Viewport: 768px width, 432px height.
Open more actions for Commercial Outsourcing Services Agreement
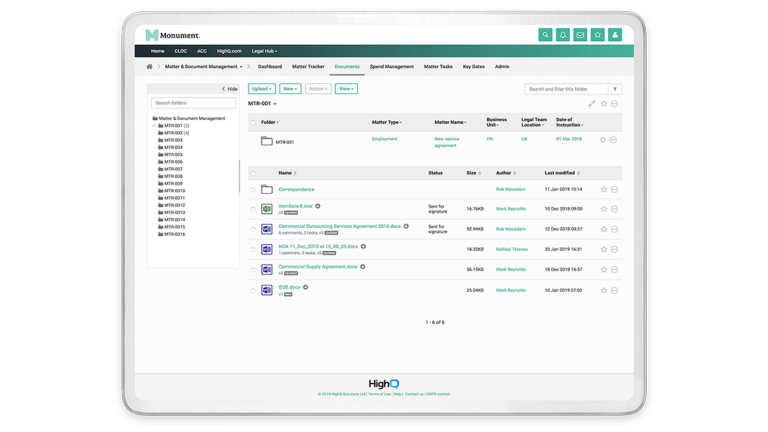[x=615, y=229]
